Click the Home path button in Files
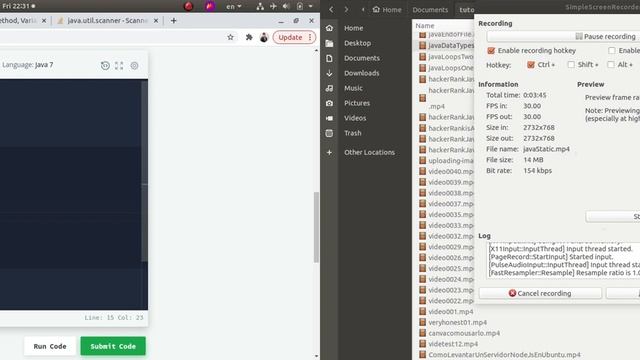Viewport: 640px width, 360px height. [x=387, y=9]
